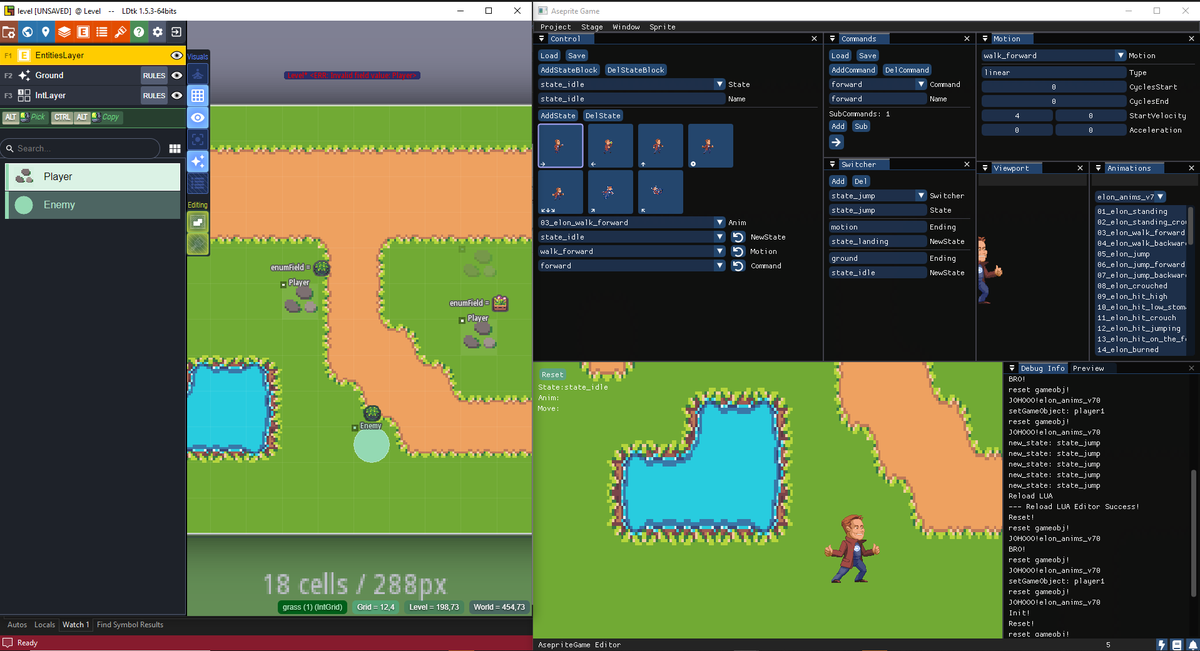Toggle Ground layer visibility eye
The image size is (1200, 651).
(177, 76)
